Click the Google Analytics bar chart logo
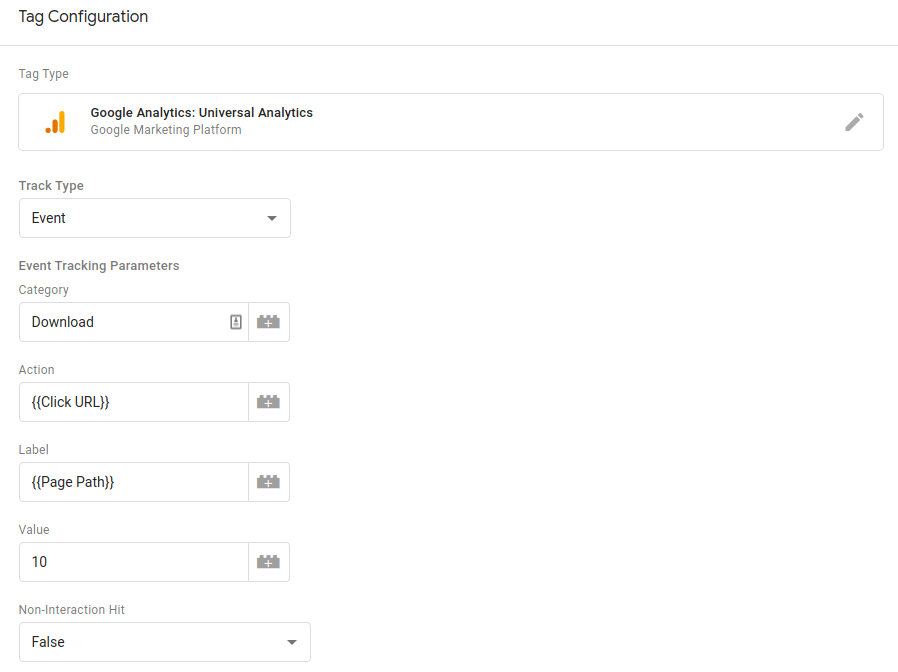 coord(55,122)
